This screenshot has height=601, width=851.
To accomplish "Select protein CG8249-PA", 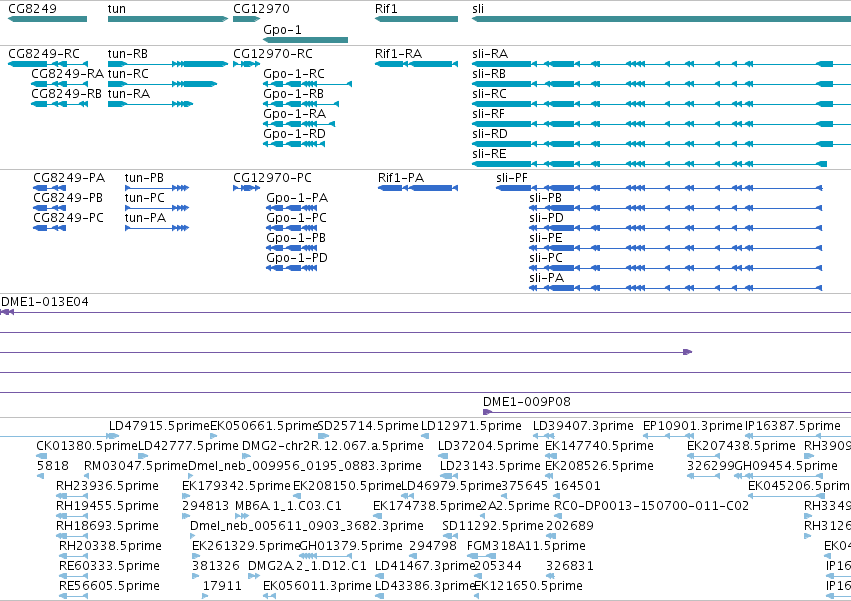I will point(49,188).
